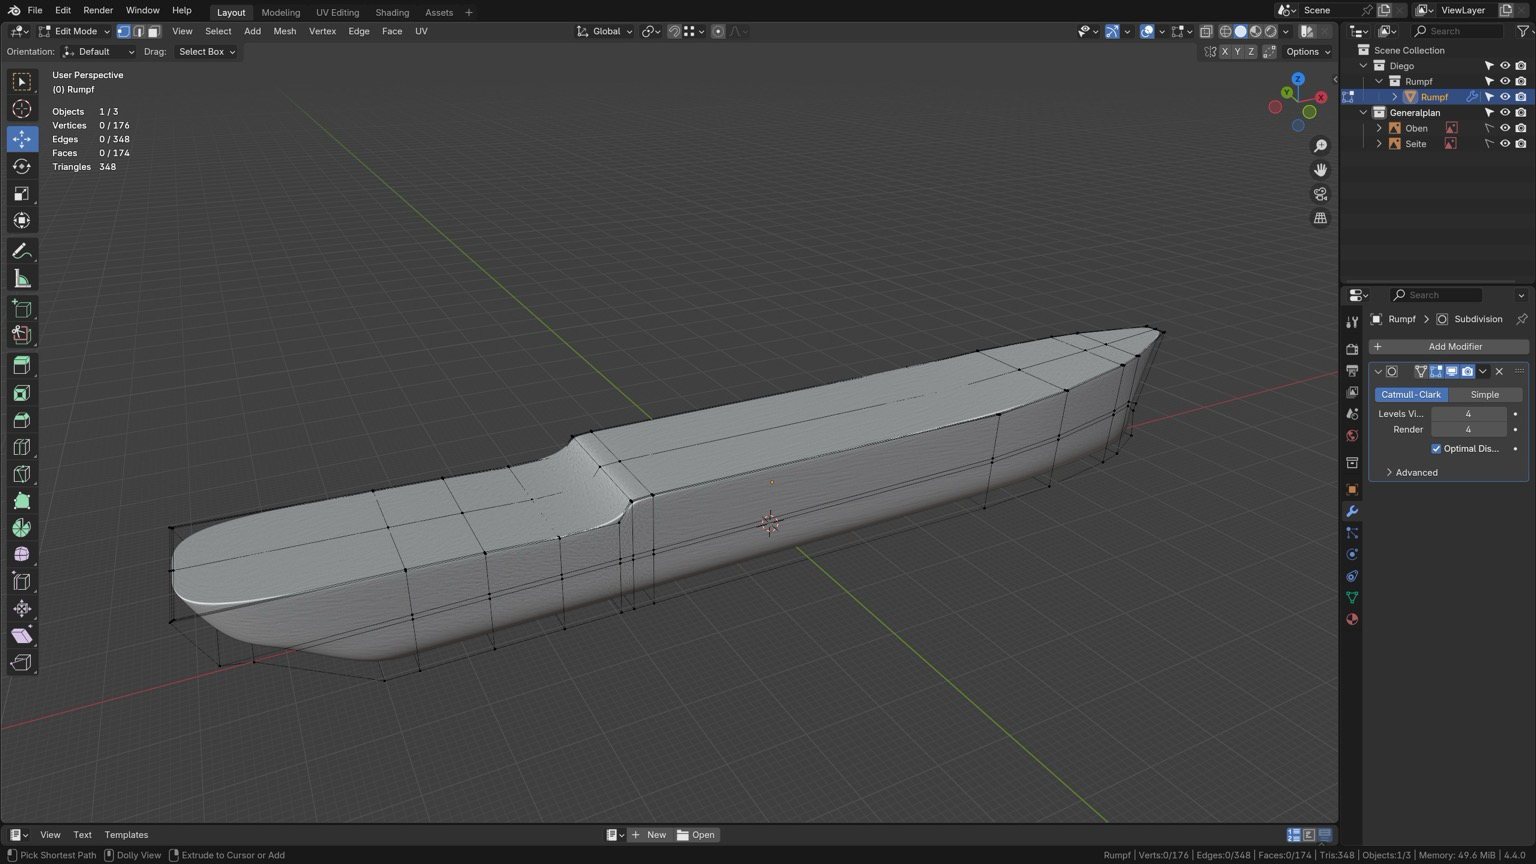Choose the Measure tool
The image size is (1536, 864).
tap(22, 279)
